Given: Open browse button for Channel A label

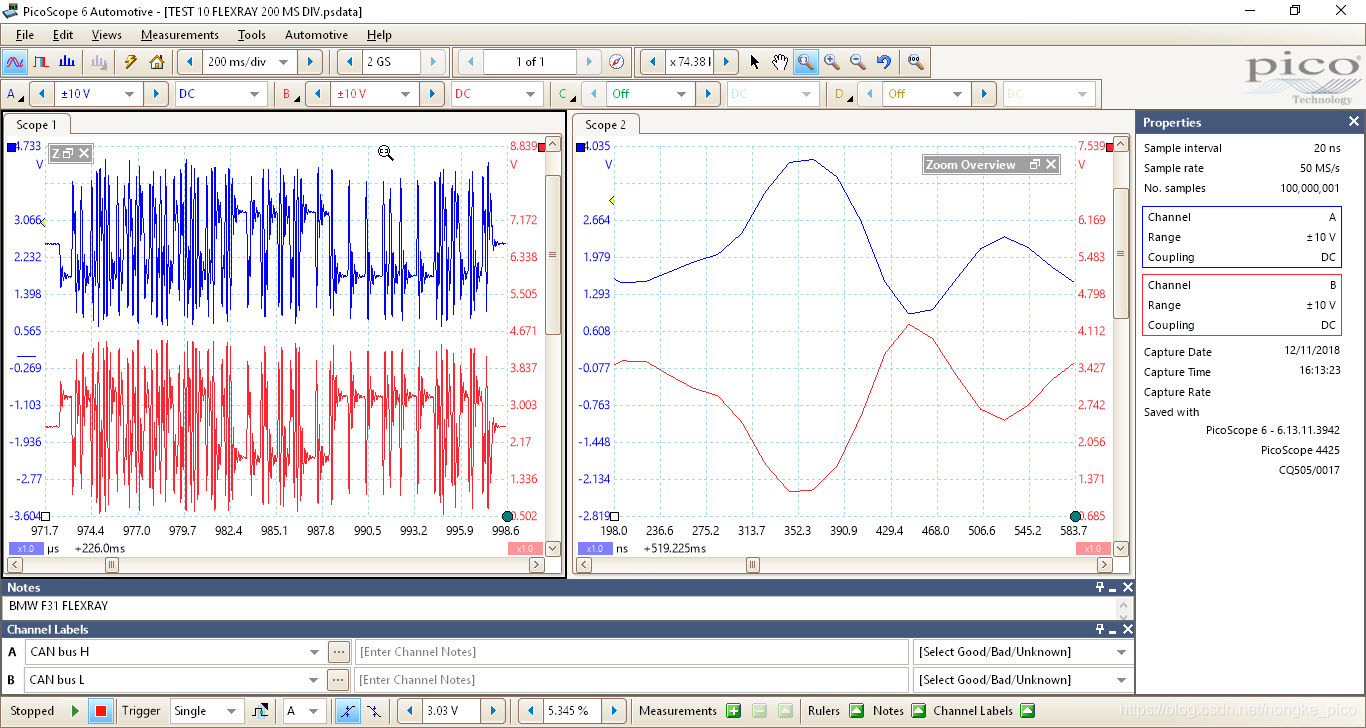Looking at the screenshot, I should [339, 652].
